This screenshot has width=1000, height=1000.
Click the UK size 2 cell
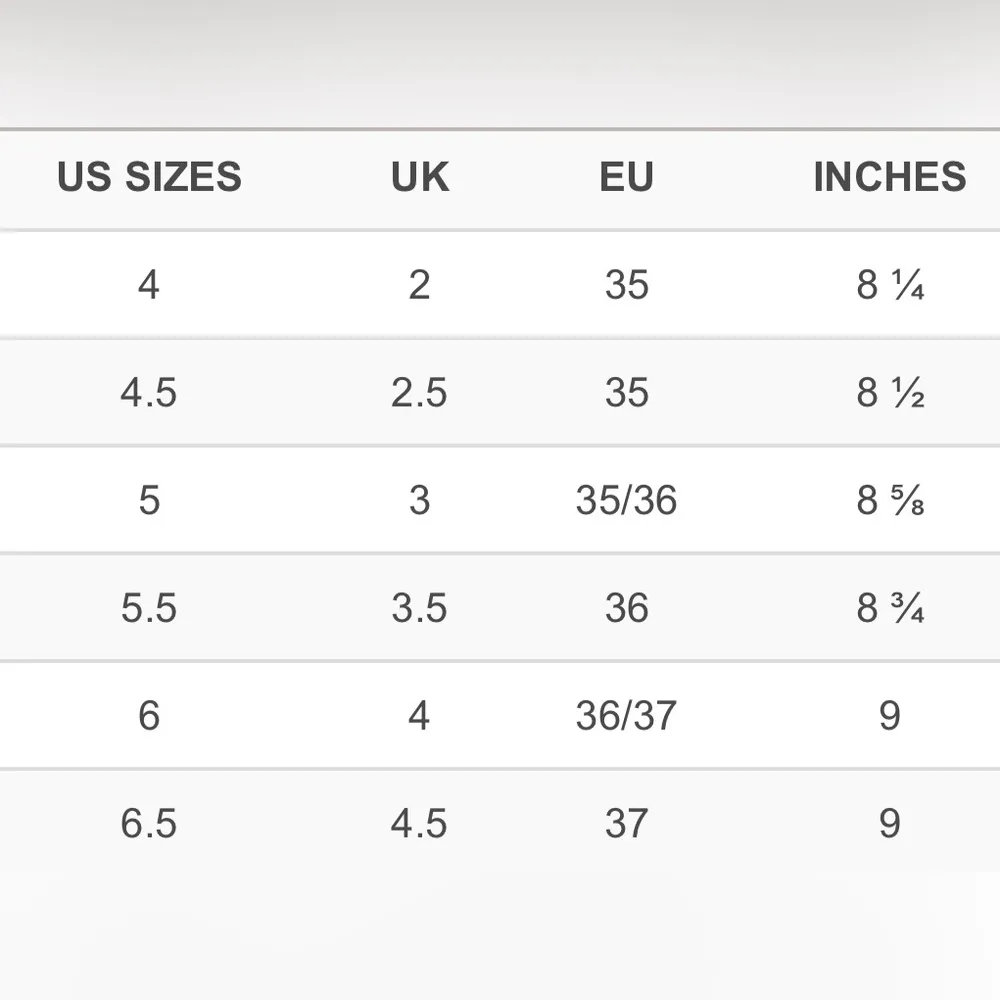[x=420, y=285]
